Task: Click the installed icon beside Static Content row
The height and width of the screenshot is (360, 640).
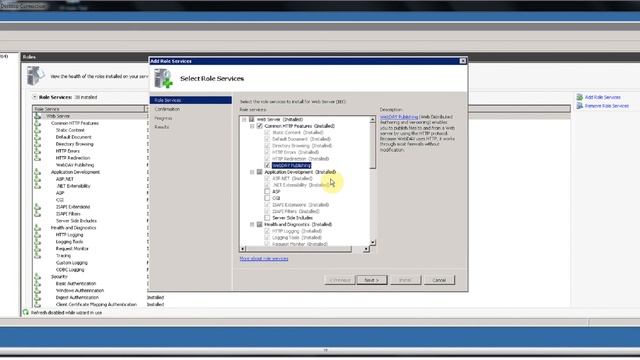Action: tap(38, 130)
